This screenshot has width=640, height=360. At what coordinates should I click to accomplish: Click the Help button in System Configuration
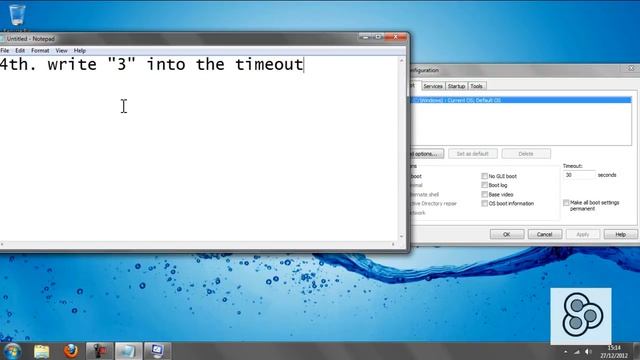[x=620, y=234]
